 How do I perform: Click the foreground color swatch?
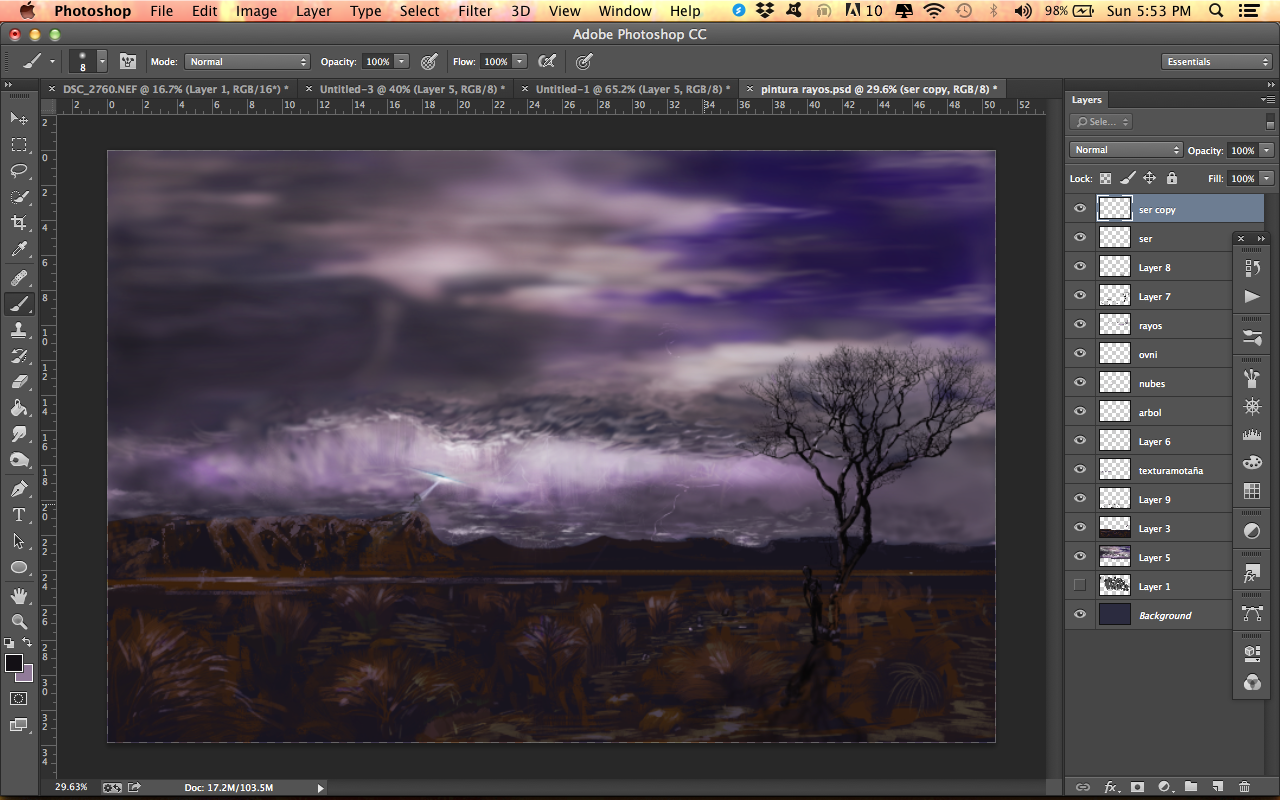(14, 663)
